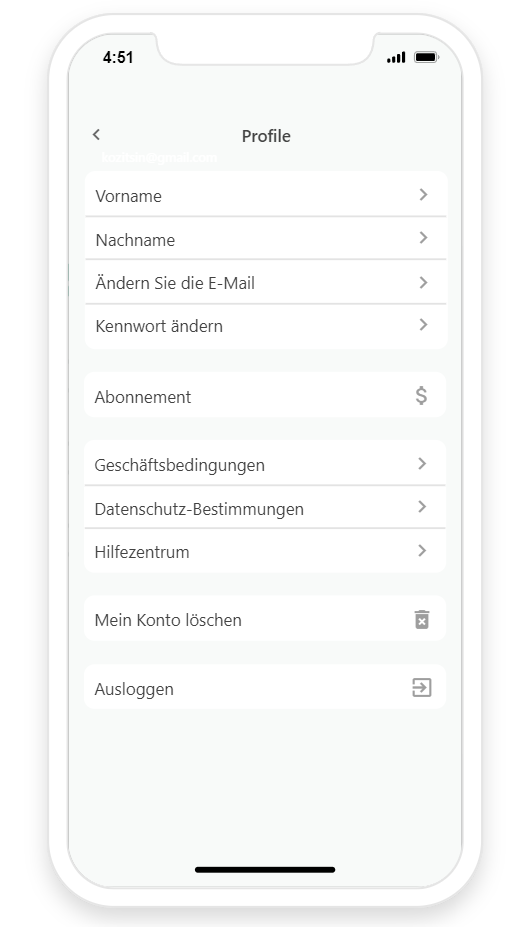Select the Hilfezentrum entry
522x927 pixels.
click(265, 551)
